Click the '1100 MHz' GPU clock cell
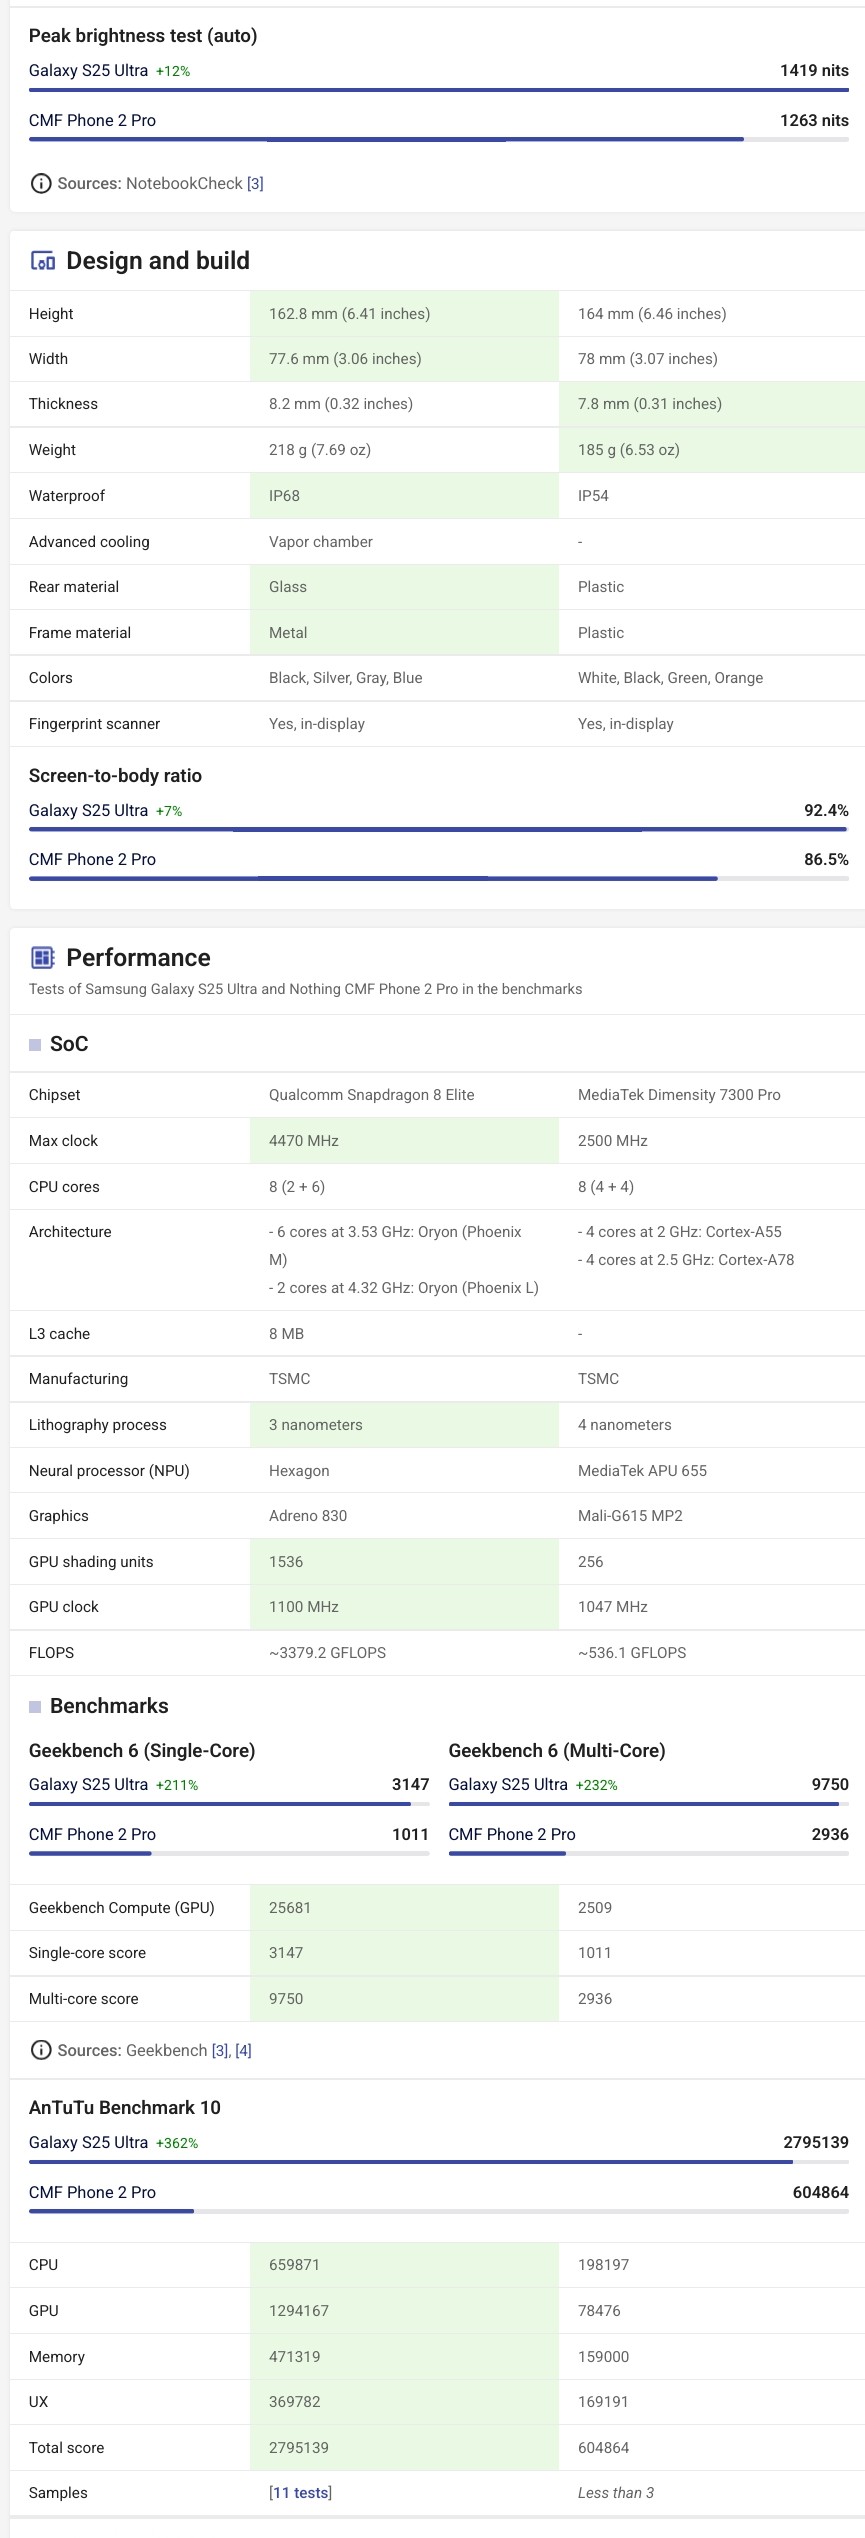 404,1607
